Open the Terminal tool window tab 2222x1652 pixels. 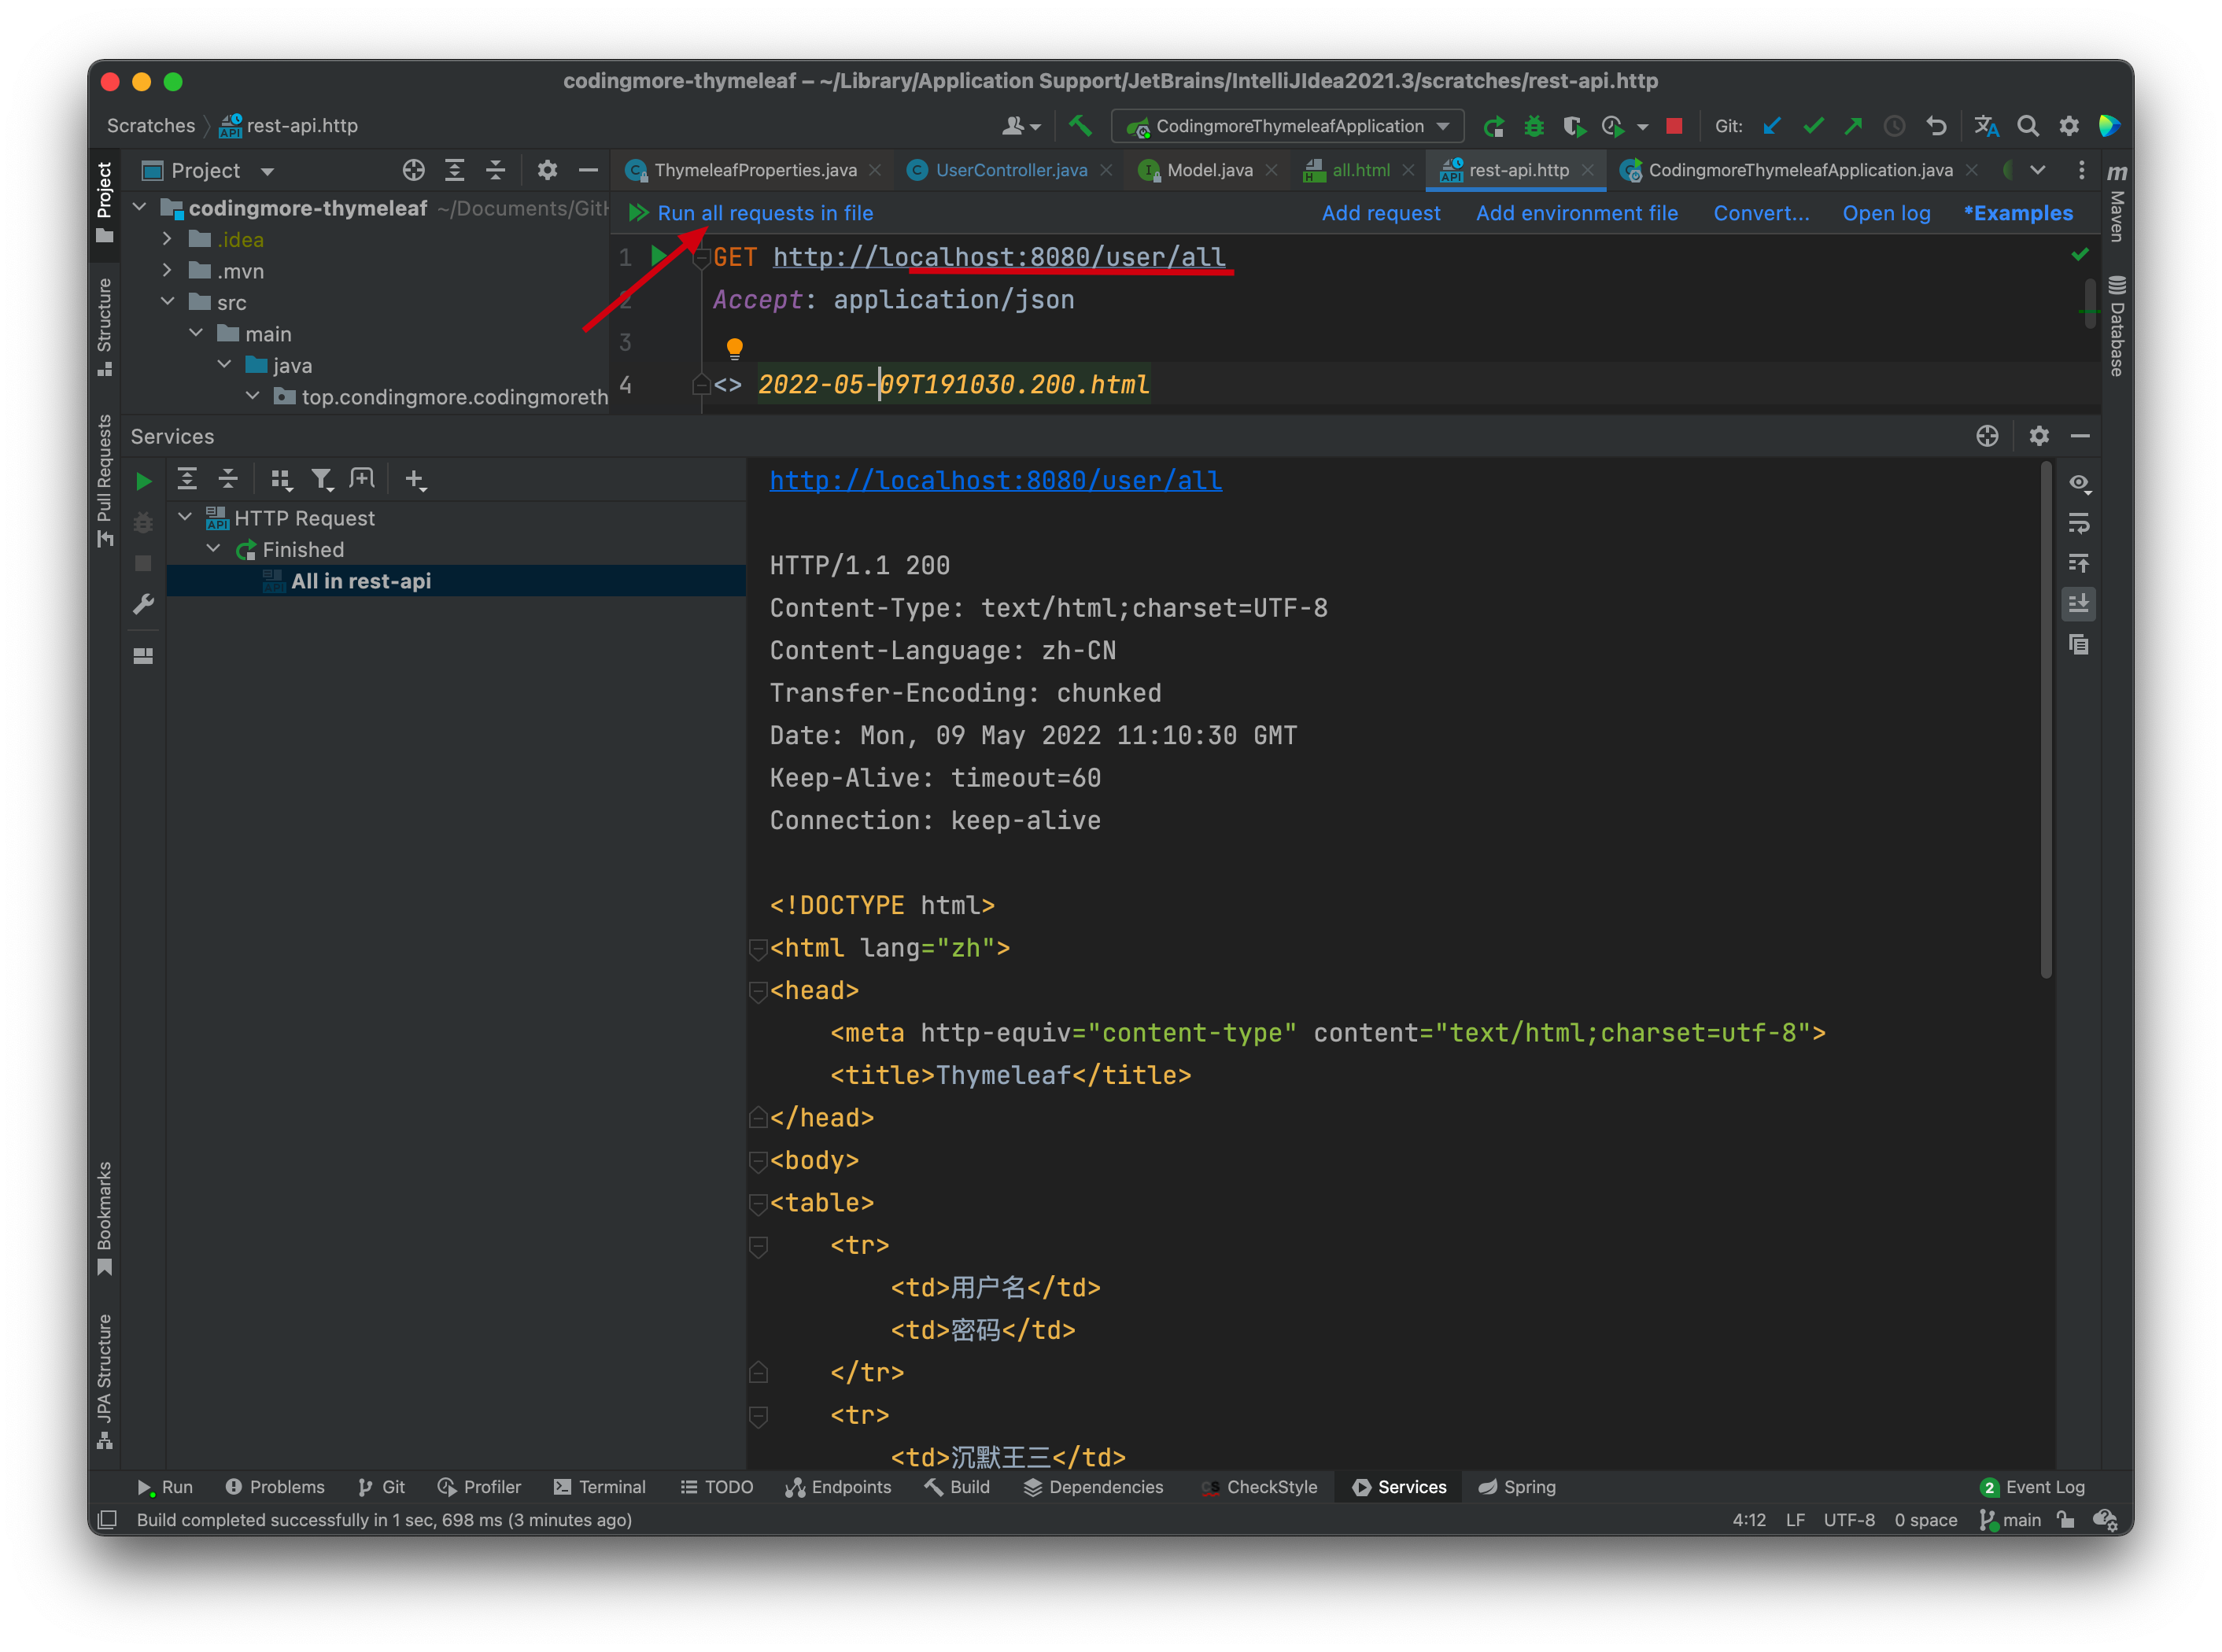(x=600, y=1487)
